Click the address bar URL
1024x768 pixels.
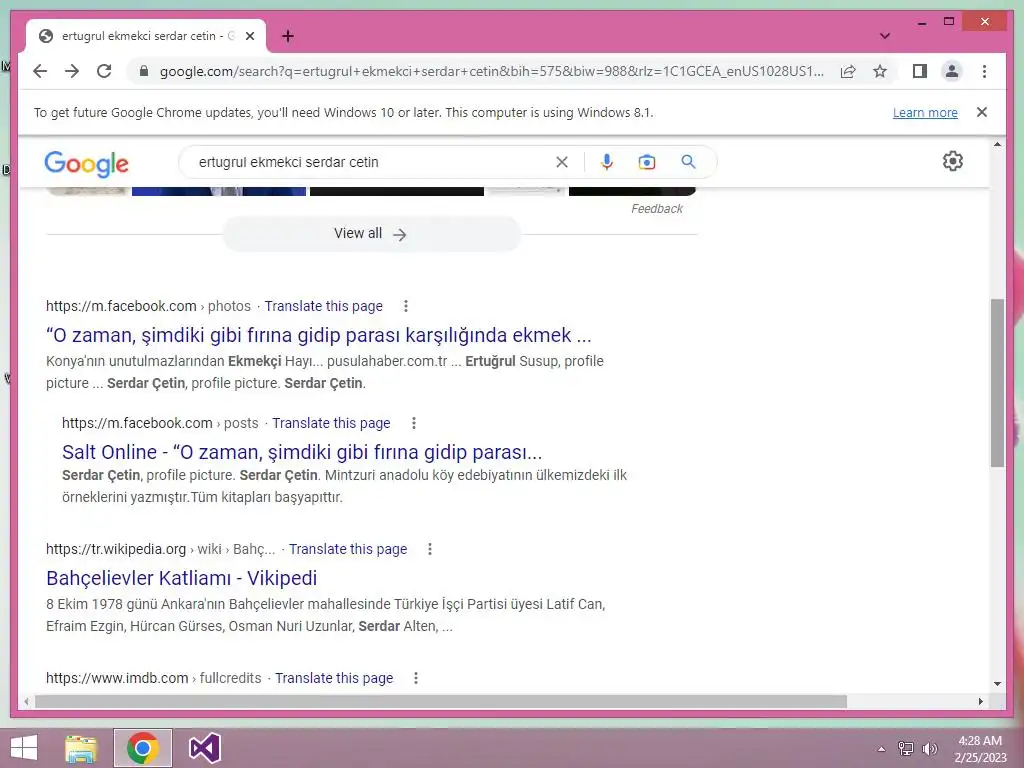491,71
